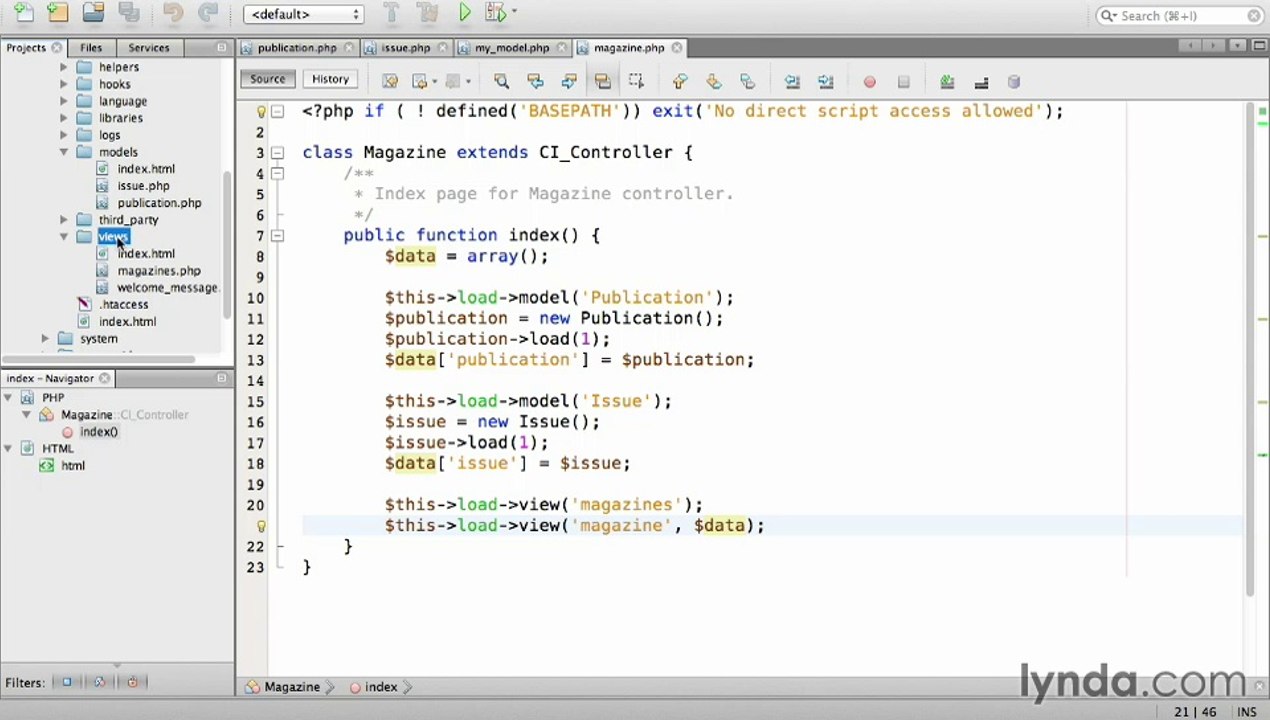The image size is (1270, 720).
Task: Open the Files panel tab
Action: pos(90,48)
